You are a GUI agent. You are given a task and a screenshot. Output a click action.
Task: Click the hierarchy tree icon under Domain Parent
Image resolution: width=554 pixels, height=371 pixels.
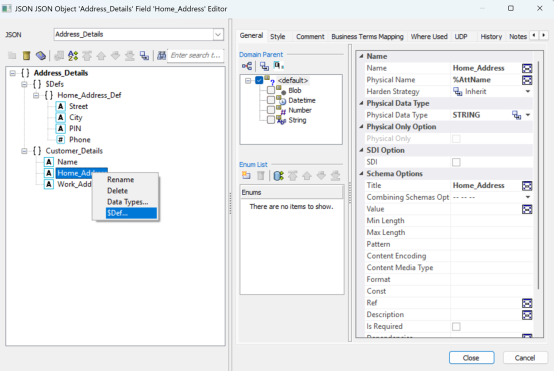[247, 66]
